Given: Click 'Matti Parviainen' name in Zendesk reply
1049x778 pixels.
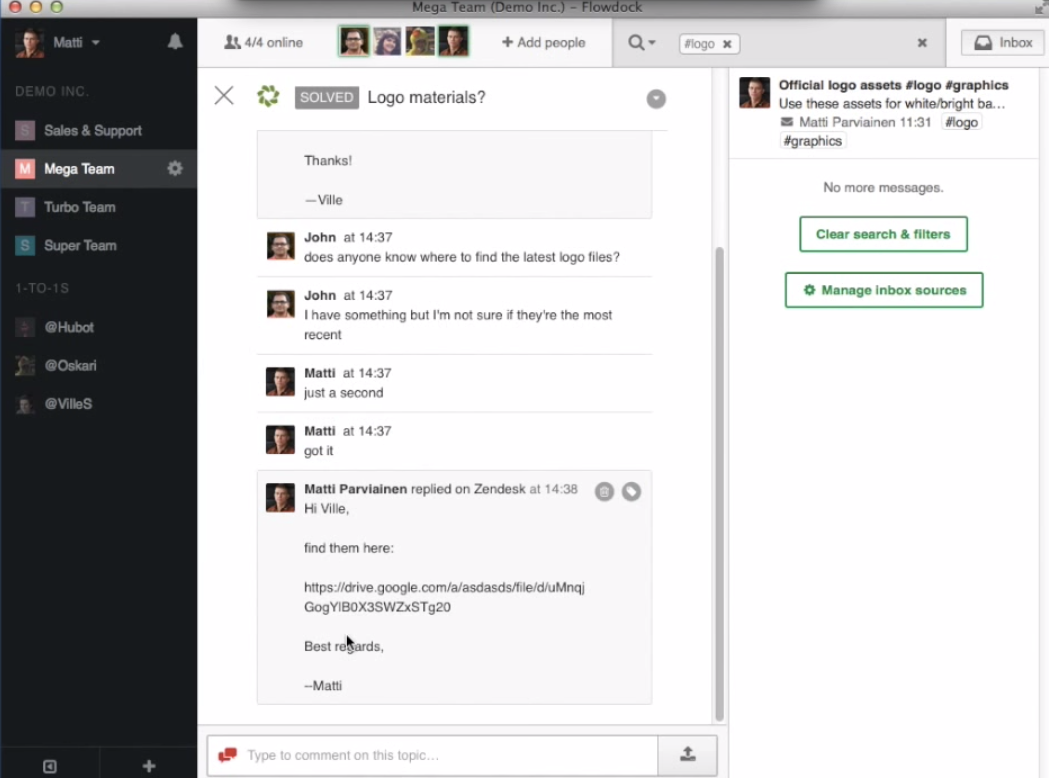Looking at the screenshot, I should point(355,489).
